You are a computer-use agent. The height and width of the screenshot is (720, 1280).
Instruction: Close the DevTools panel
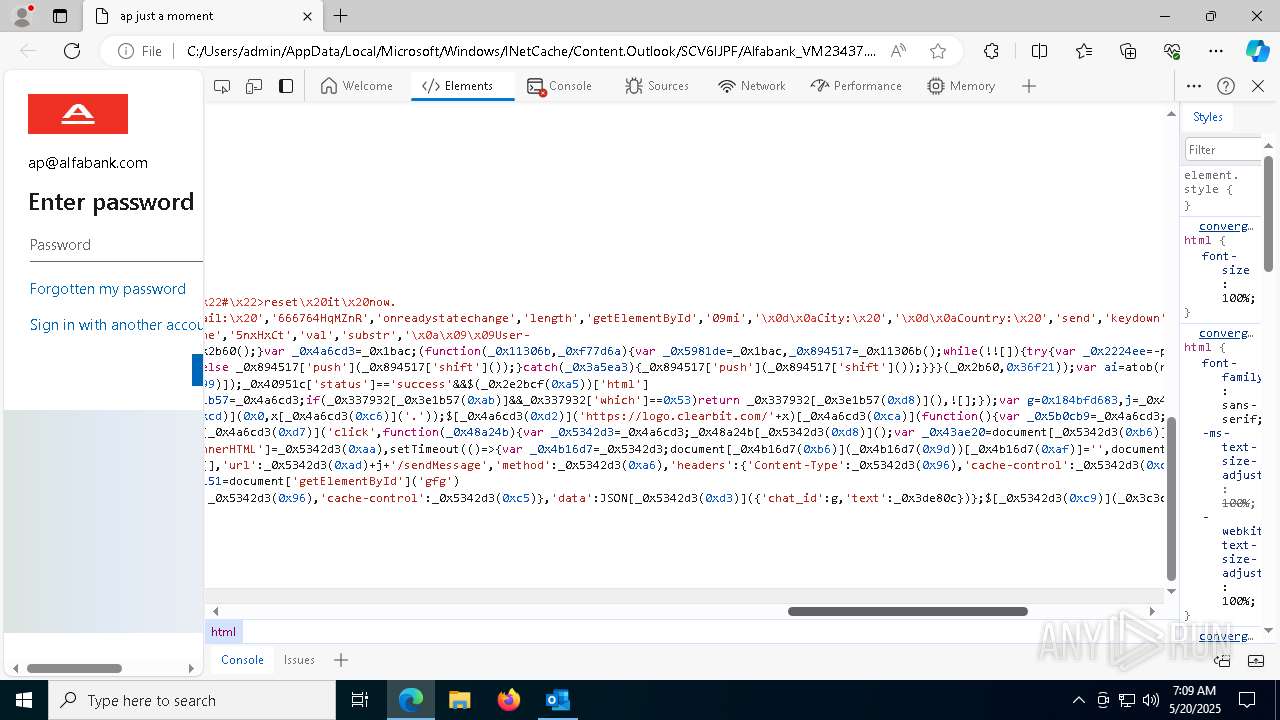[1258, 86]
